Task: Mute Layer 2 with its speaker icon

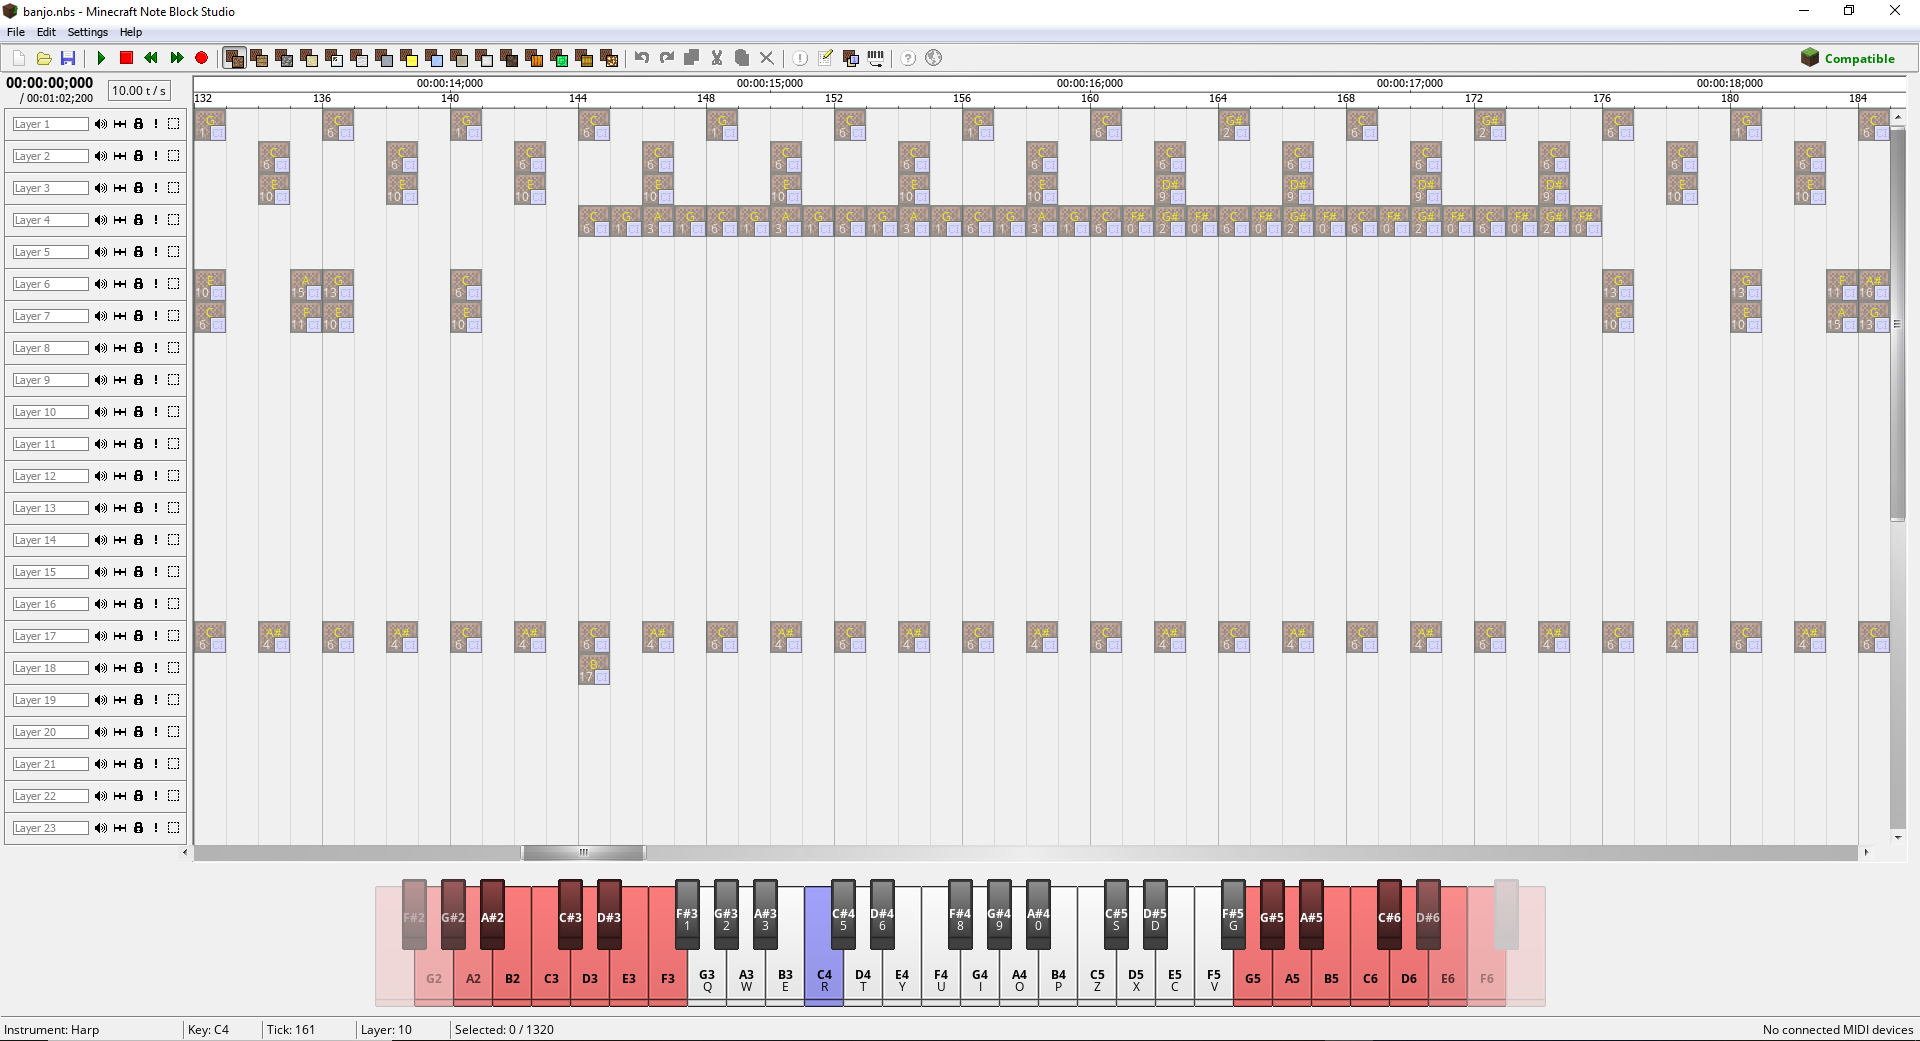Action: click(x=99, y=156)
